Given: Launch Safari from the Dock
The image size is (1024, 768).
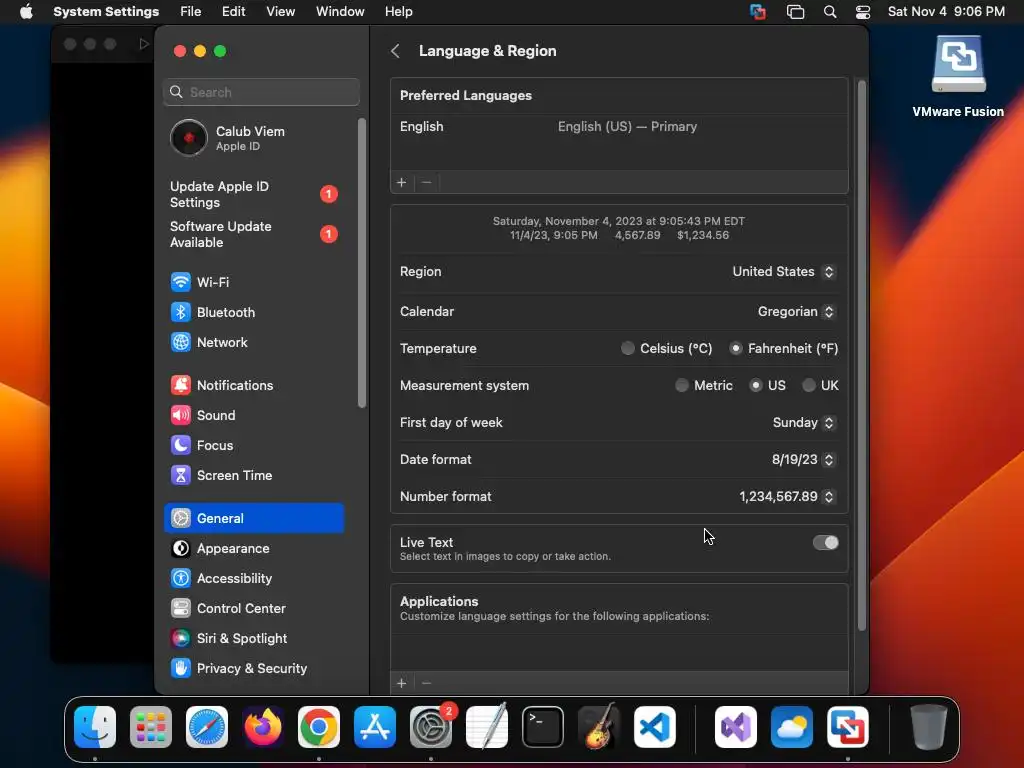Looking at the screenshot, I should (207, 727).
